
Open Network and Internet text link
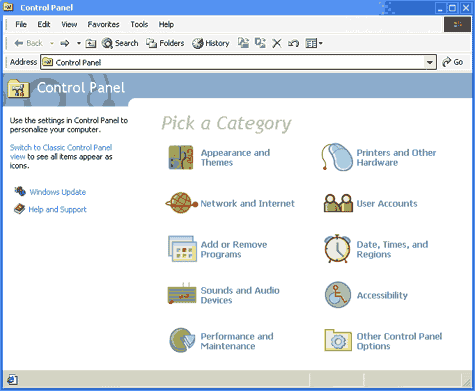pos(247,203)
